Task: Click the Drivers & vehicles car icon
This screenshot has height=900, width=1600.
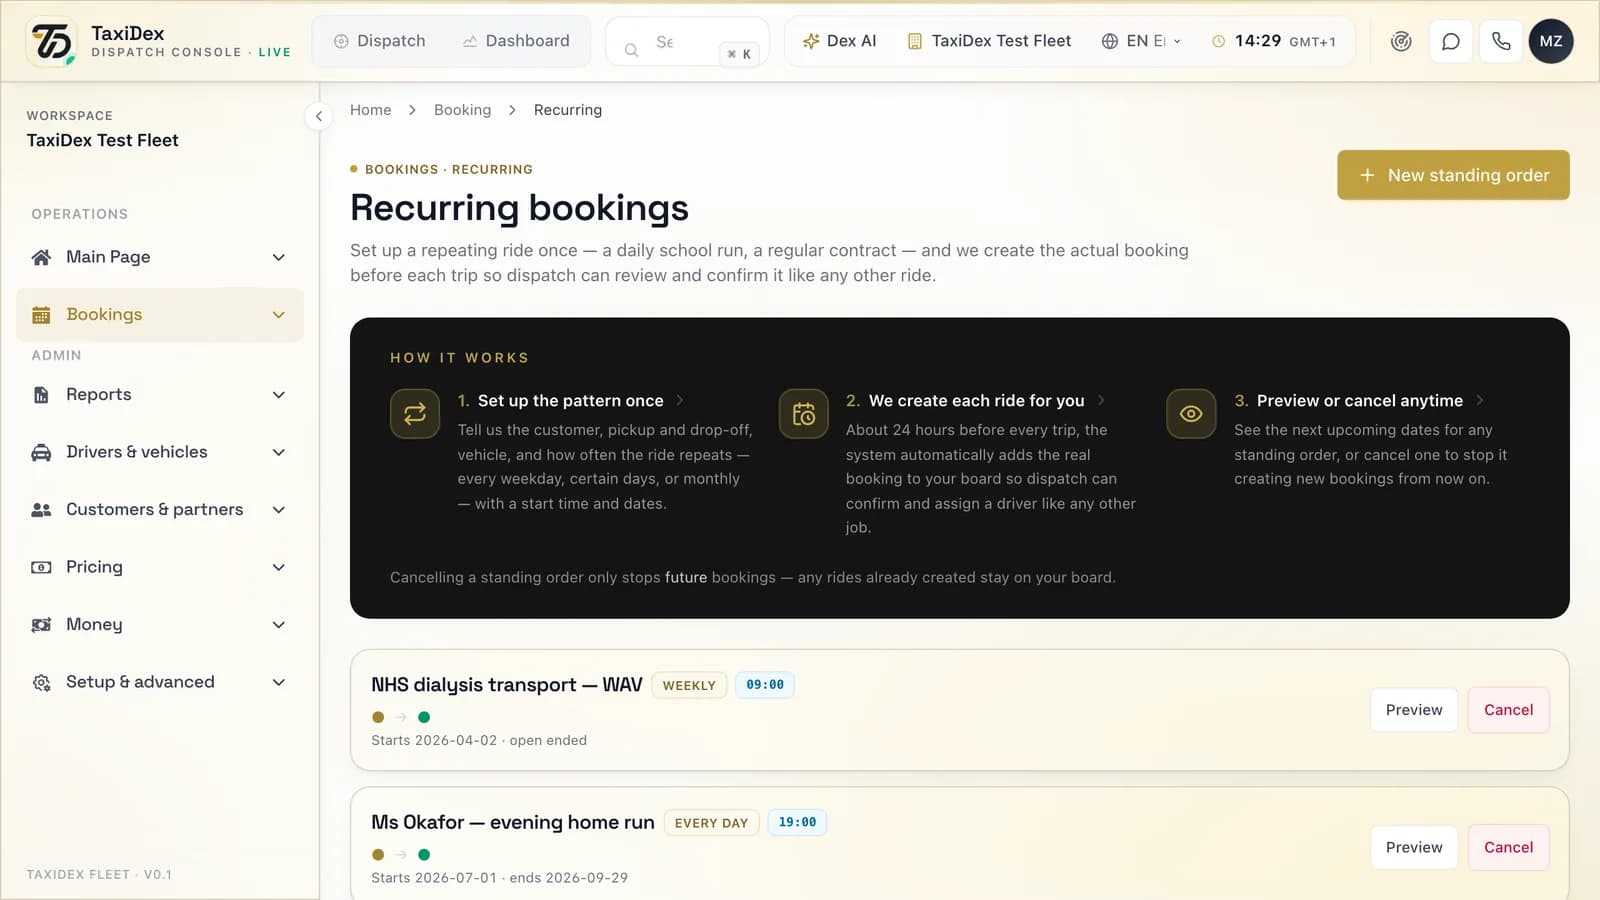Action: (41, 452)
